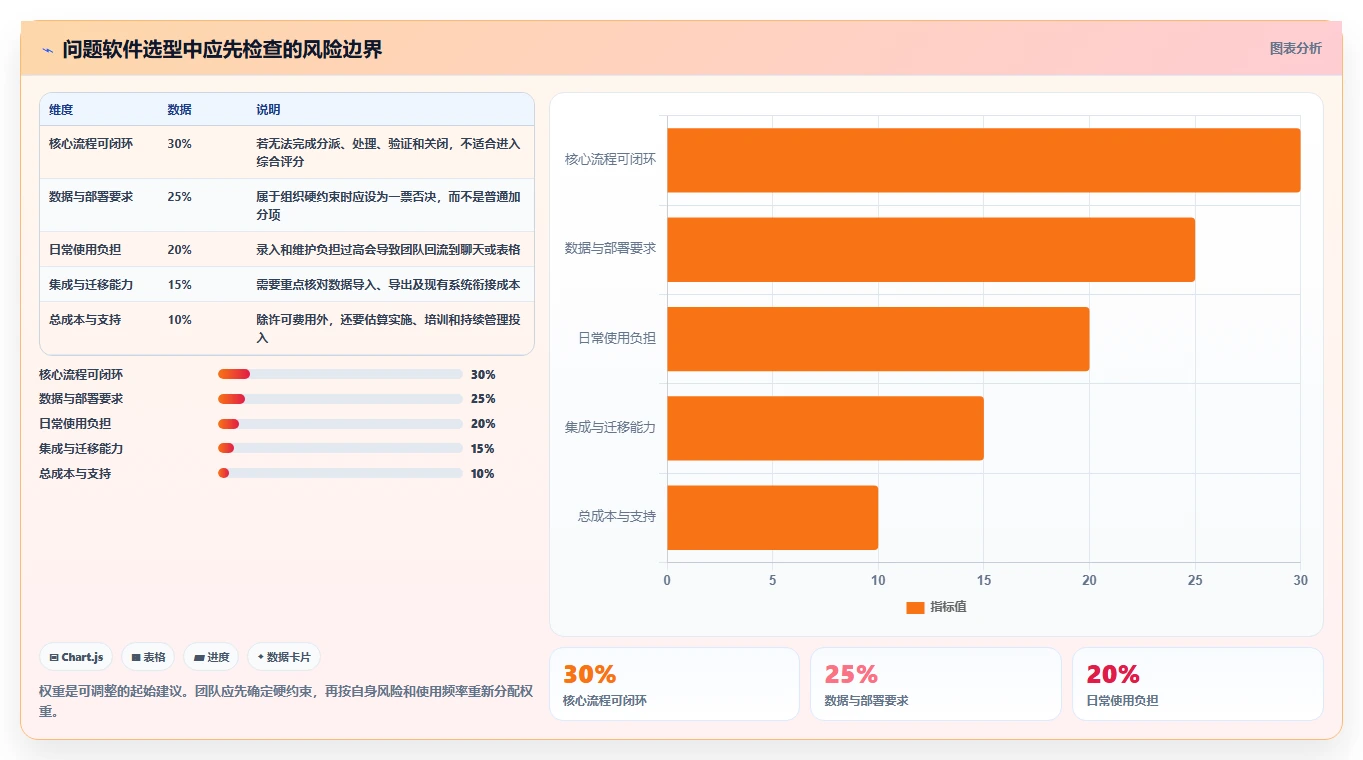Click the x-axis tick label 15
Viewport: 1363px width, 760px height.
(984, 580)
